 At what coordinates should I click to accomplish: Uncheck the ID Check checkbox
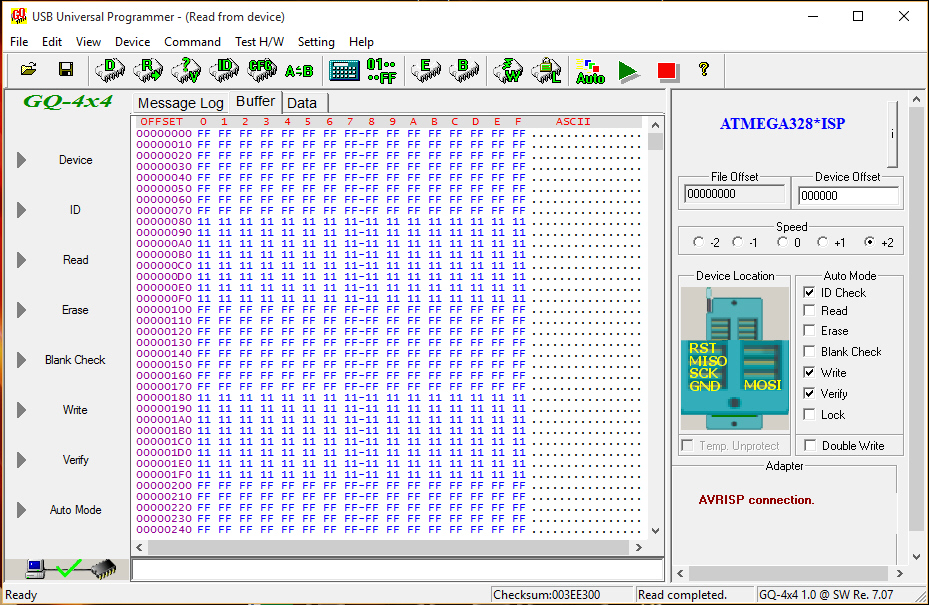809,293
